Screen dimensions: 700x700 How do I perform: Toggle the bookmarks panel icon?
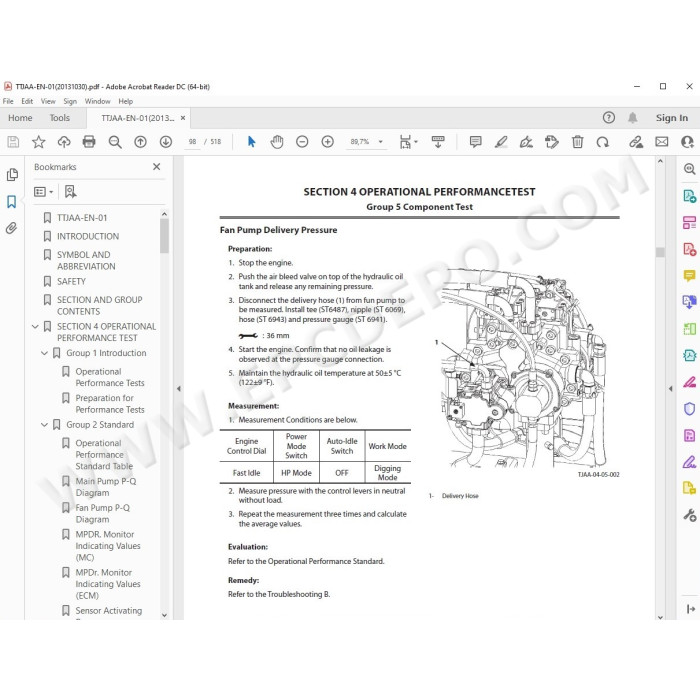tap(12, 202)
